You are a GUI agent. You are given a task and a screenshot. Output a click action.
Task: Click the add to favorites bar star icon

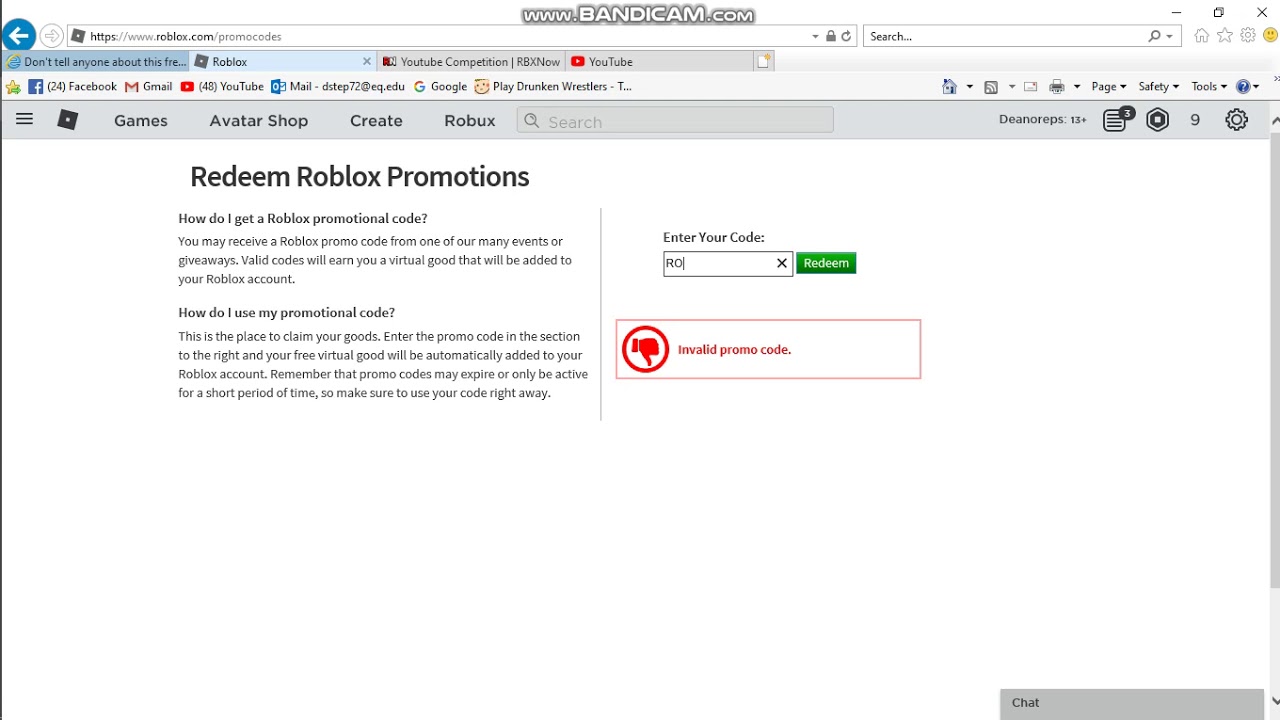point(13,87)
